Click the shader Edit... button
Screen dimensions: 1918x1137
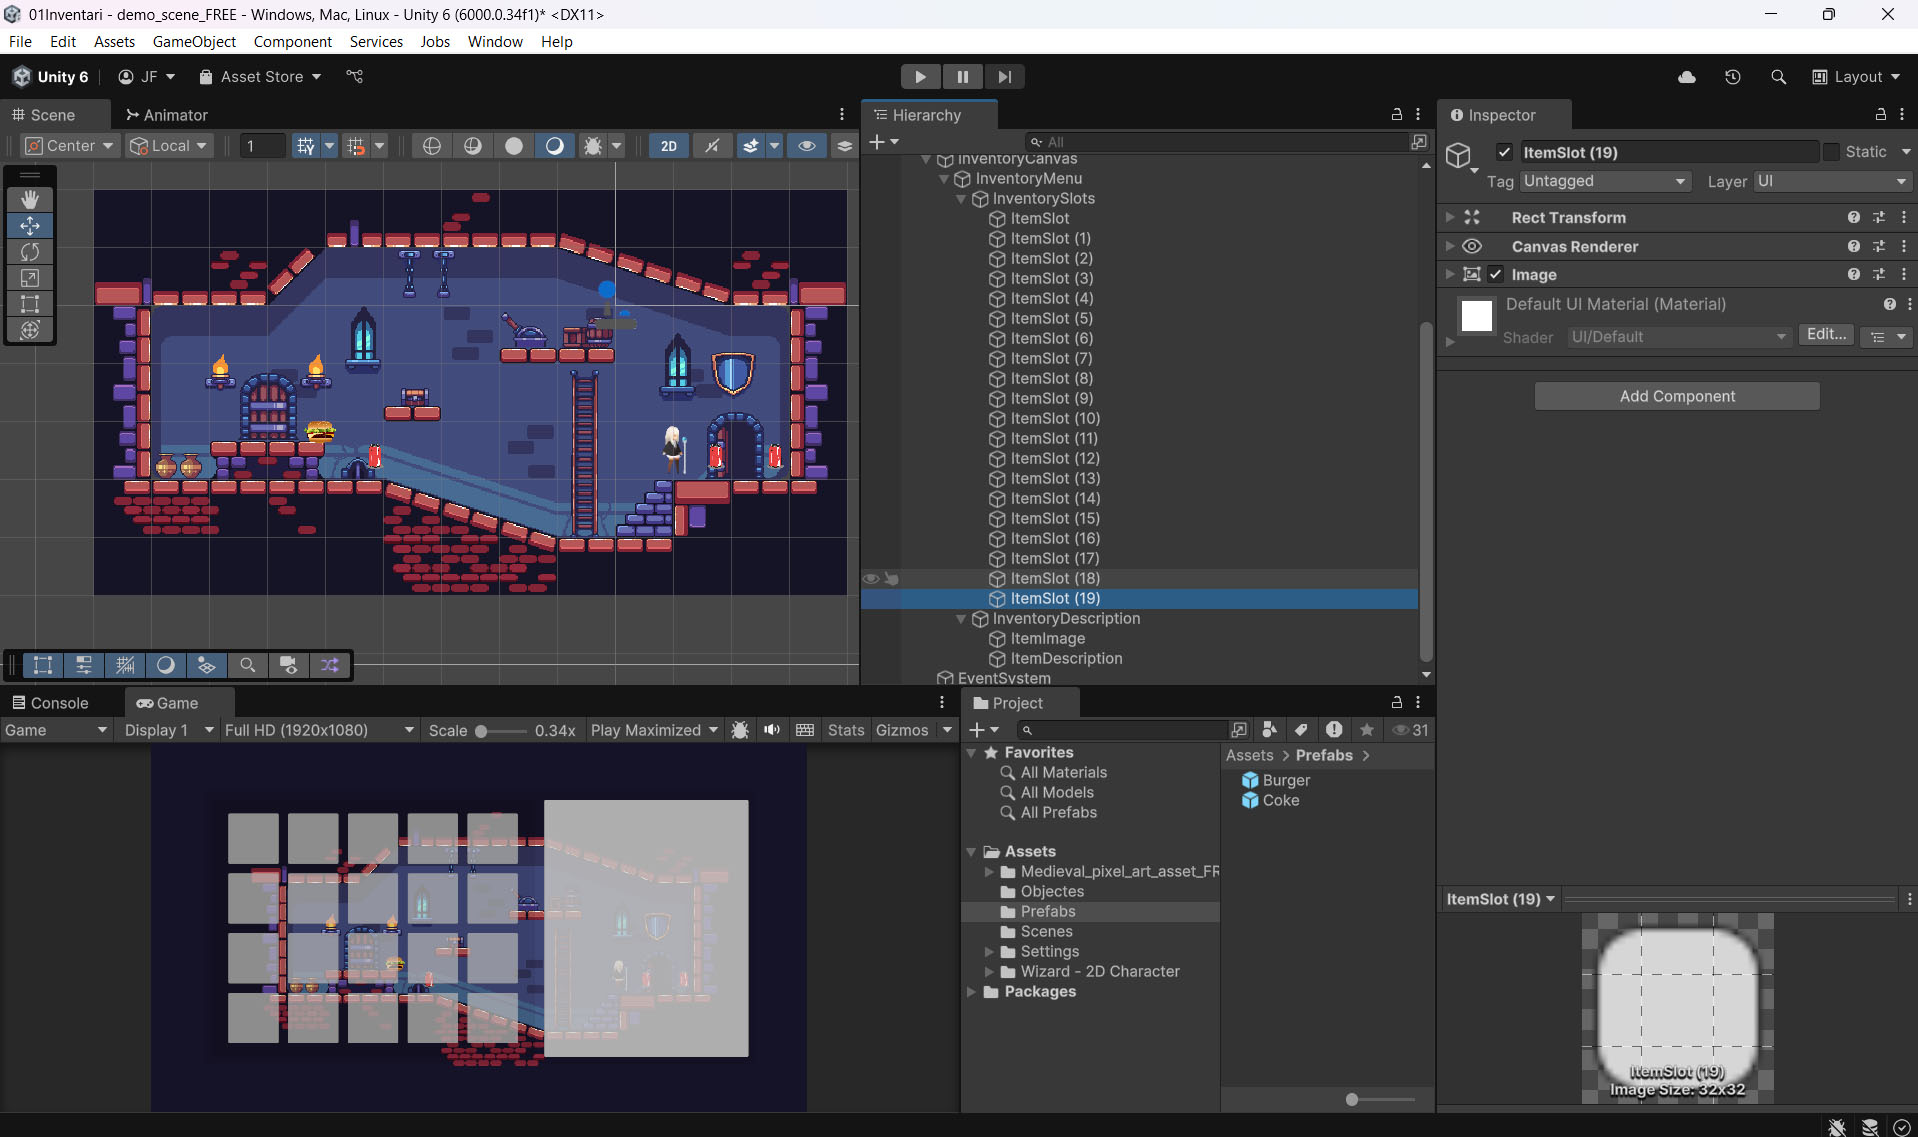coord(1826,335)
